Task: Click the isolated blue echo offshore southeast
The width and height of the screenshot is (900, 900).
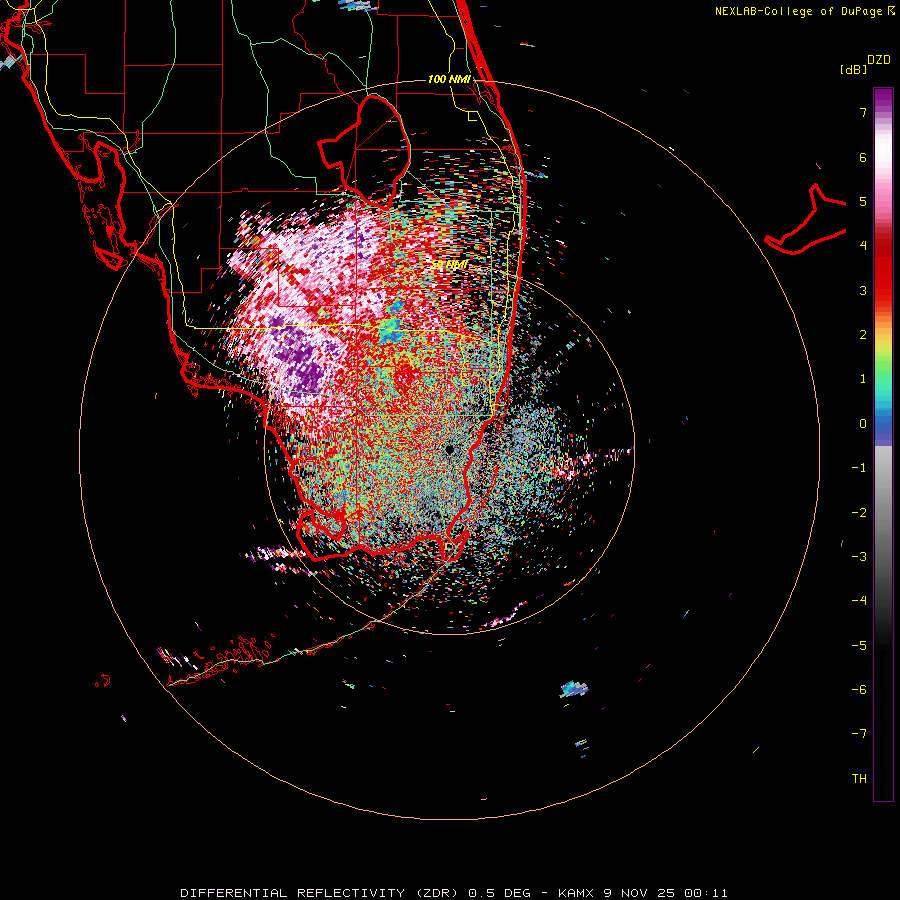Action: click(x=574, y=688)
